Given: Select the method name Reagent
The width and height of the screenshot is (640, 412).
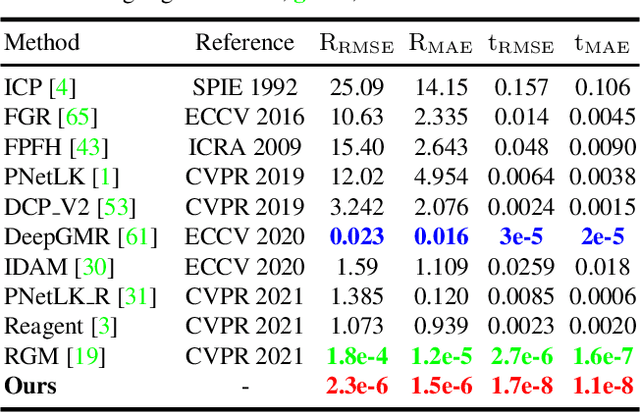Looking at the screenshot, I should click(44, 327).
